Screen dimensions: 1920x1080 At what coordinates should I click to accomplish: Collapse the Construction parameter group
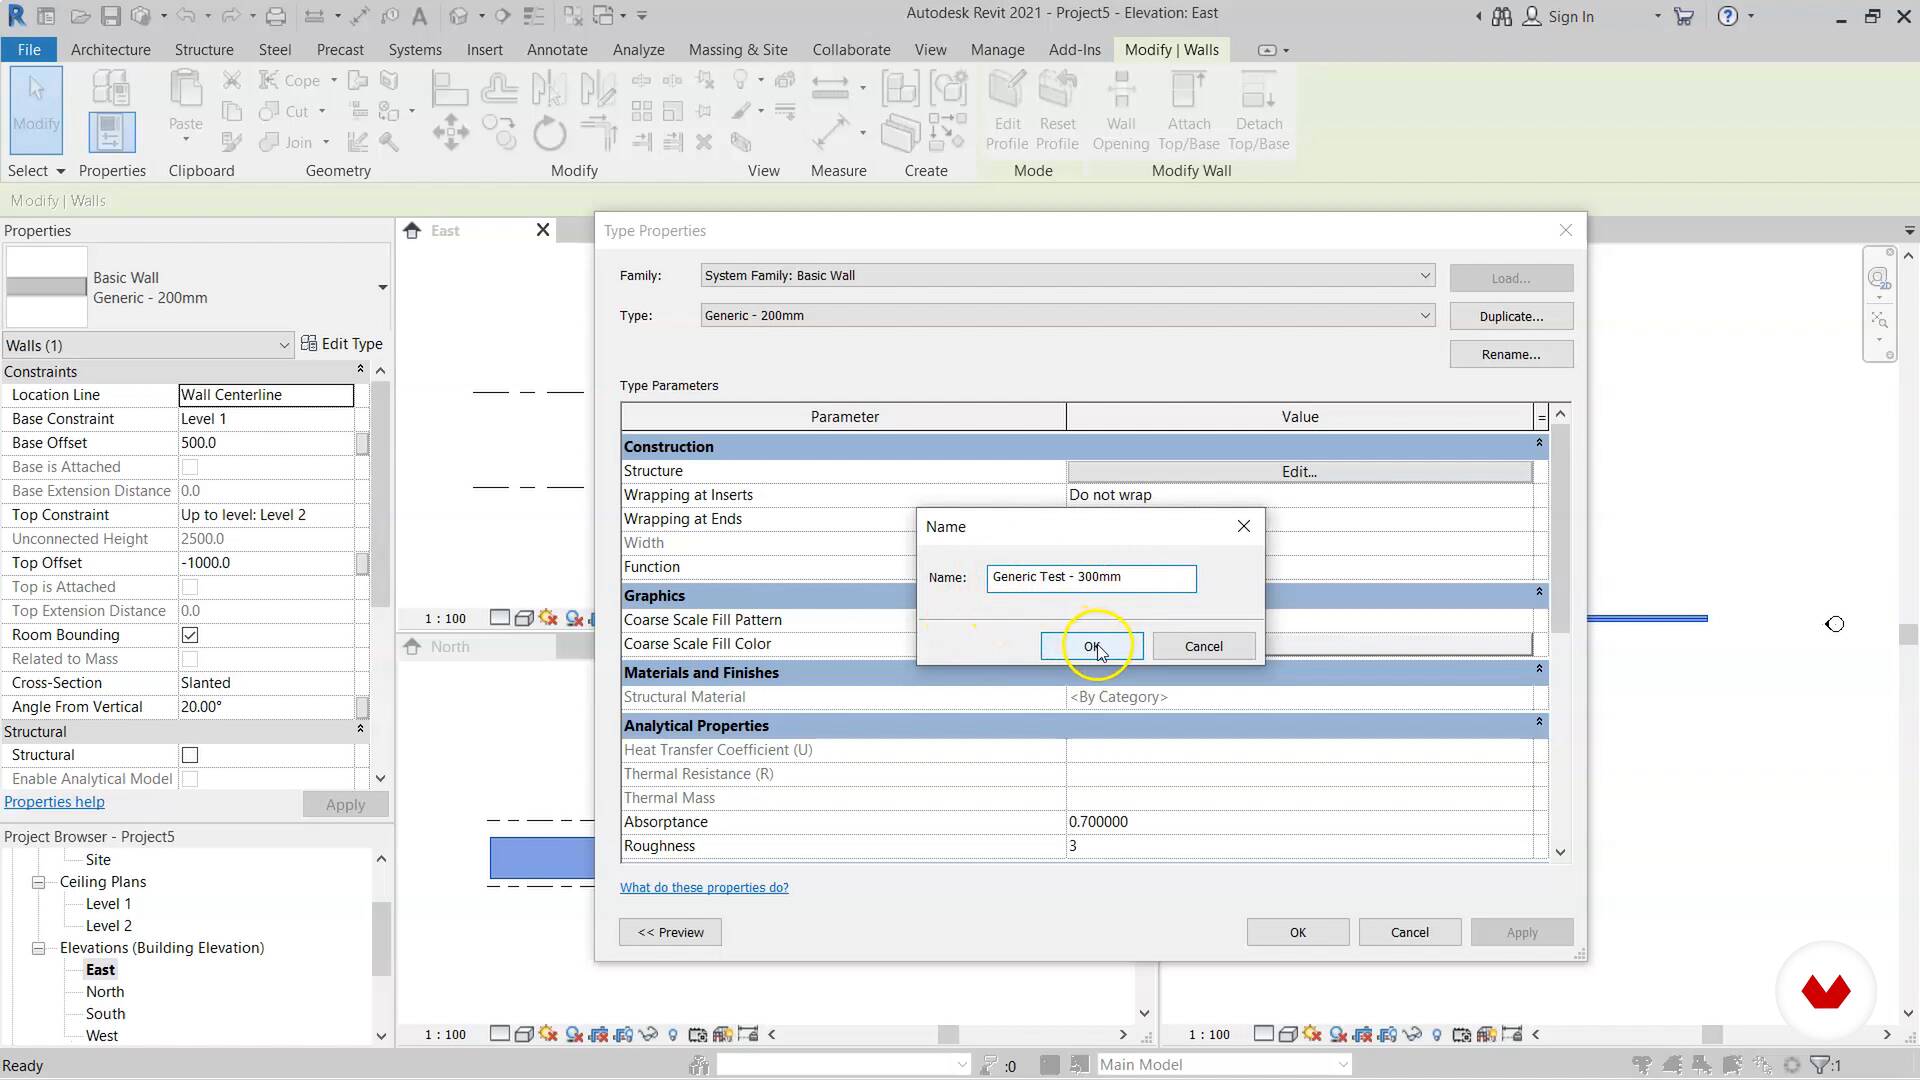point(1539,443)
